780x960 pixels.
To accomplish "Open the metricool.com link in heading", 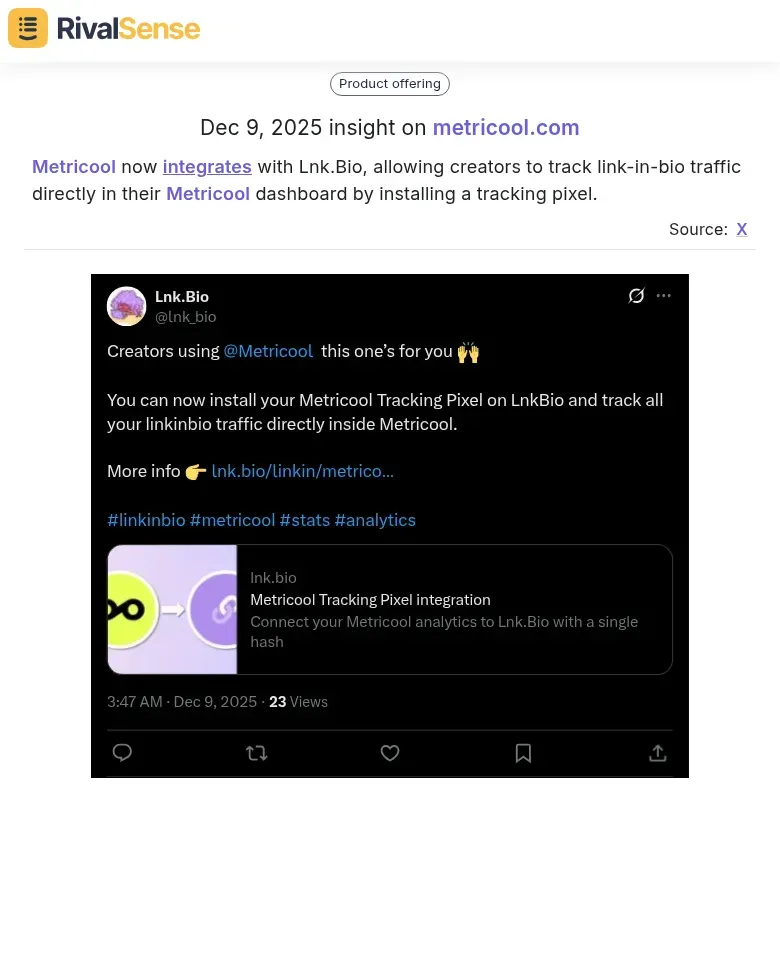I will 506,128.
